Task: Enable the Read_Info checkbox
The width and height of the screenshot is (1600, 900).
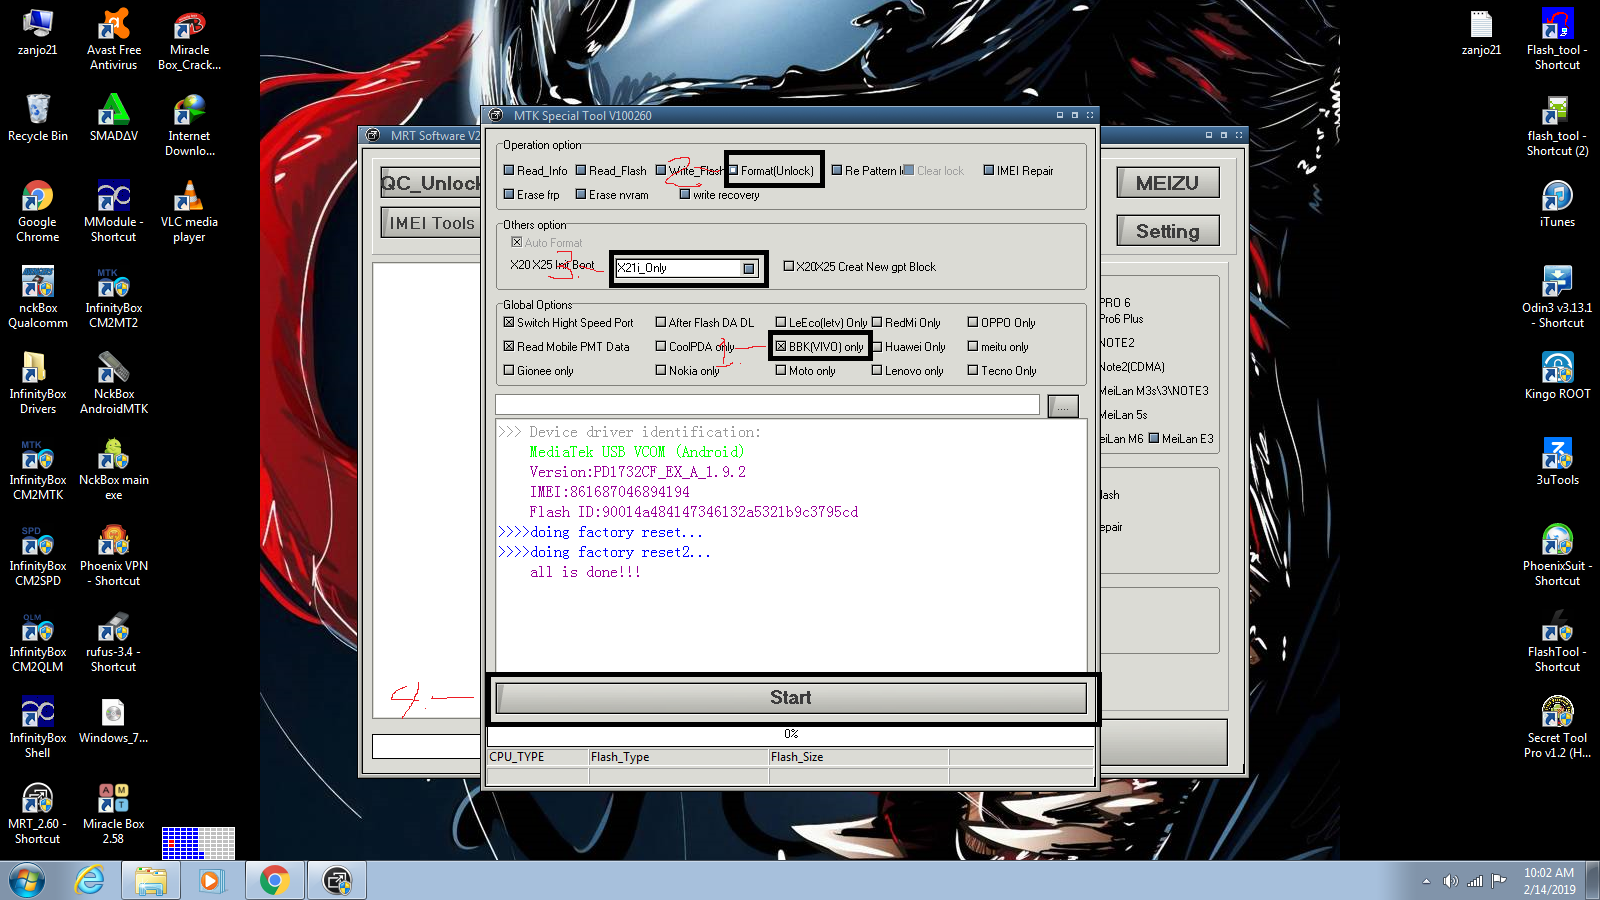Action: click(x=509, y=171)
